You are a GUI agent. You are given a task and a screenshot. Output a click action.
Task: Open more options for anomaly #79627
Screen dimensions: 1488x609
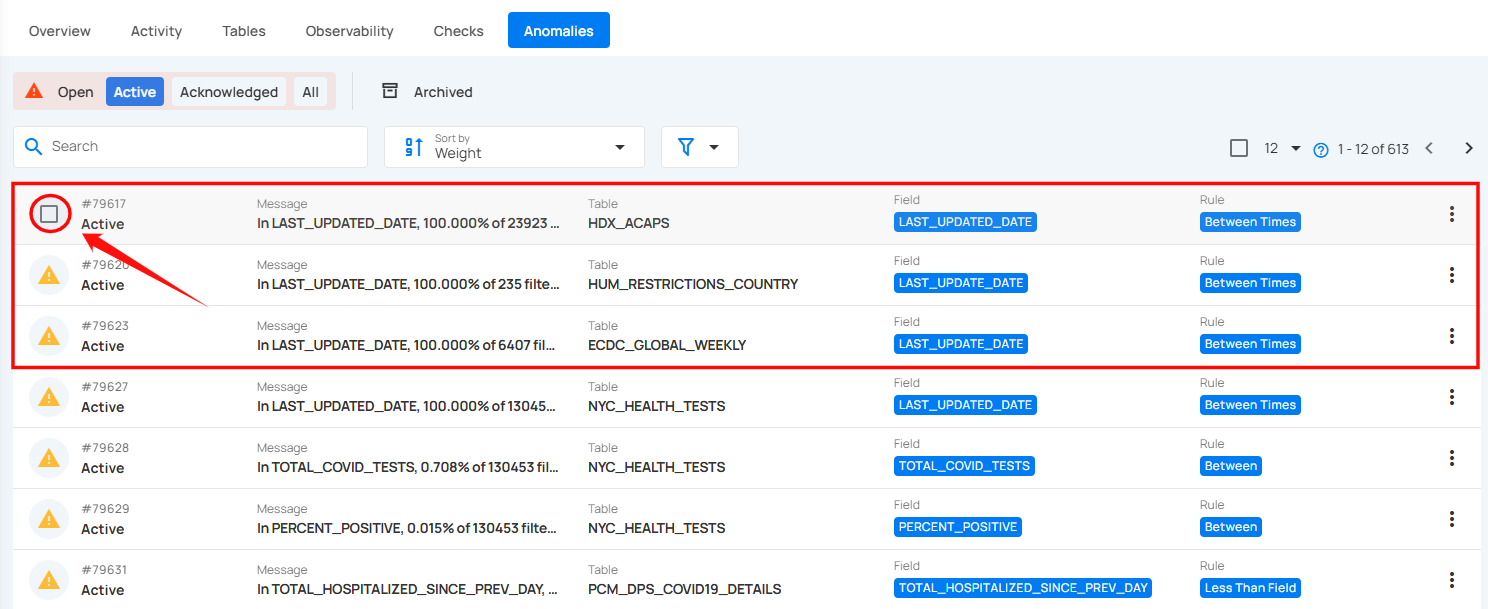click(x=1452, y=397)
